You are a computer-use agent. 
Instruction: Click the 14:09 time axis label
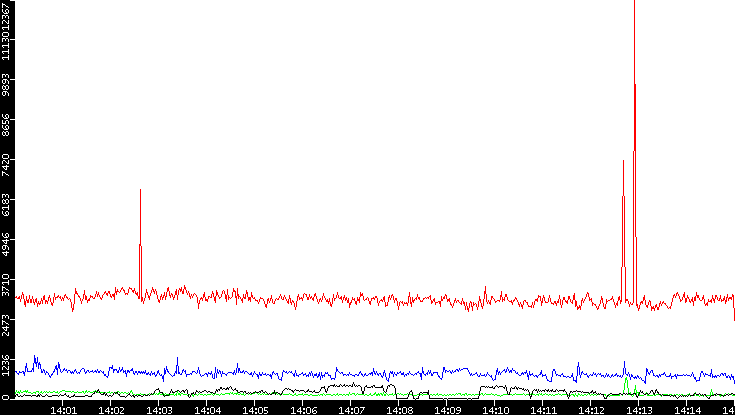pos(447,410)
